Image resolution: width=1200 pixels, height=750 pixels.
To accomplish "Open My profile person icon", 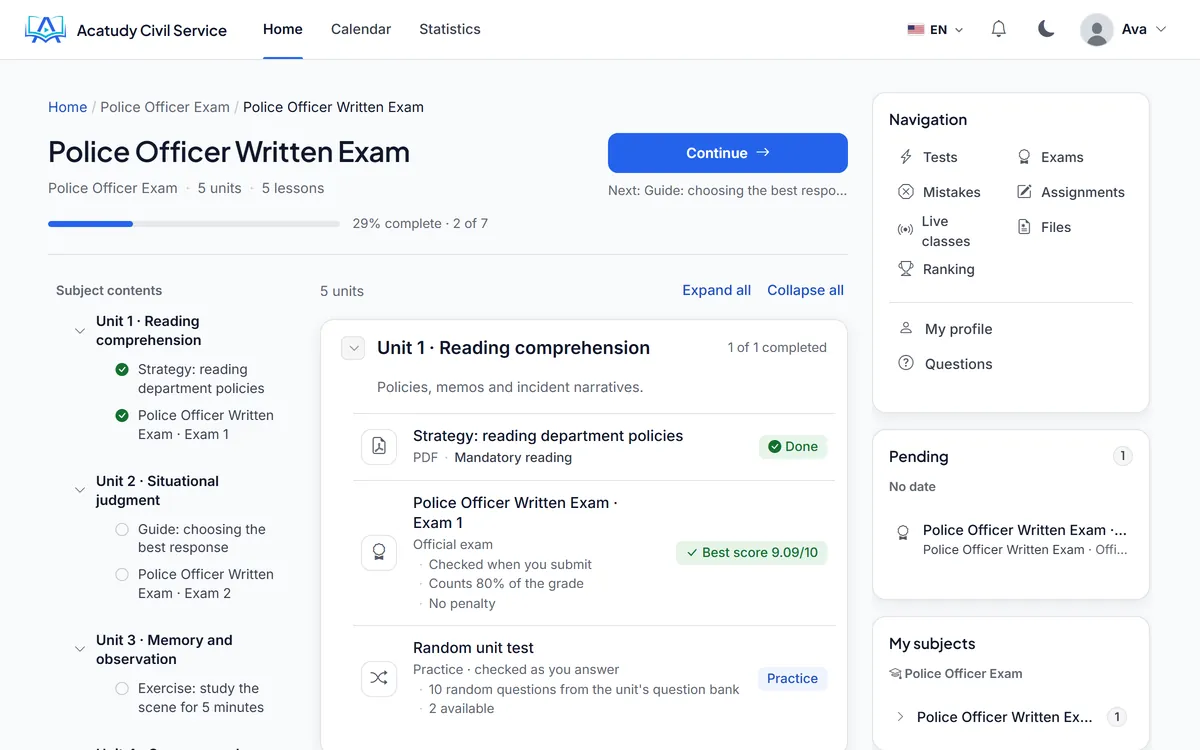I will 906,328.
